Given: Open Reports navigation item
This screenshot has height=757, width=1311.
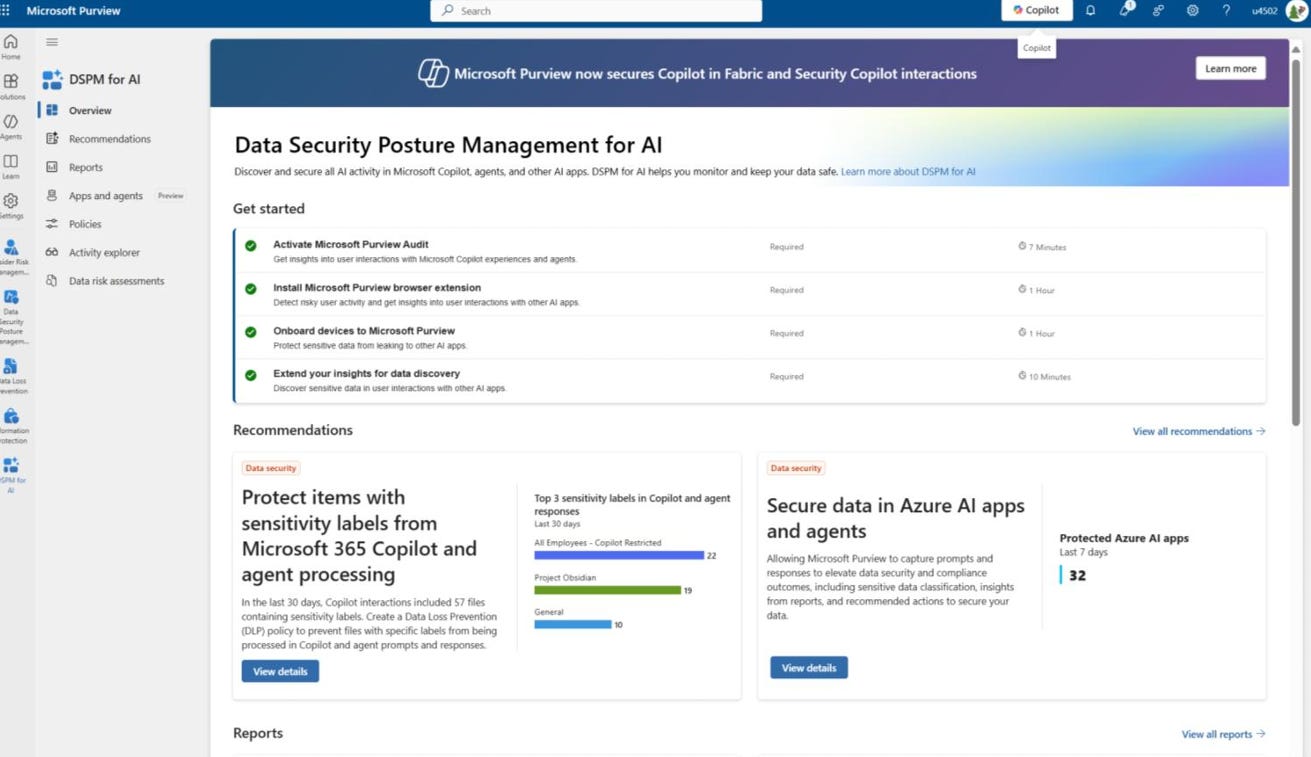Looking at the screenshot, I should (x=85, y=167).
